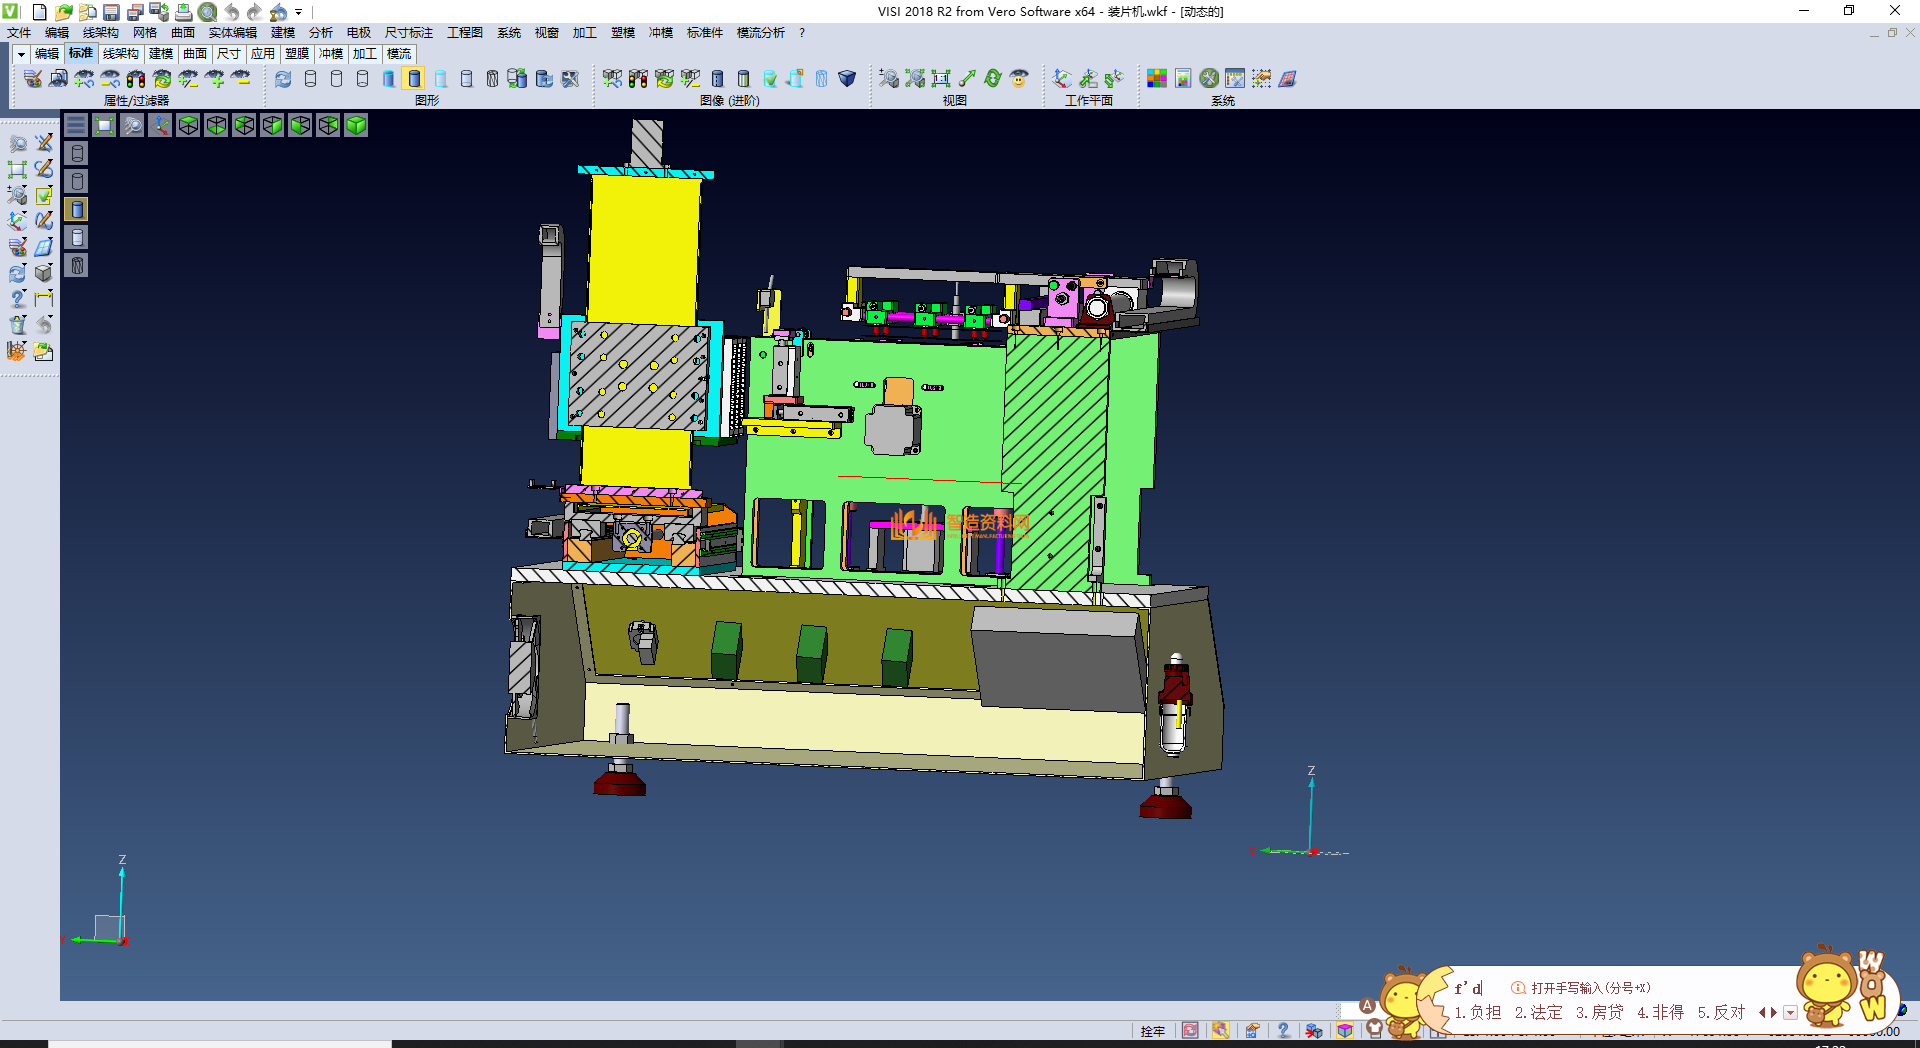
Task: Toggle the highlighted shaded cylinder display mode
Action: pyautogui.click(x=414, y=78)
